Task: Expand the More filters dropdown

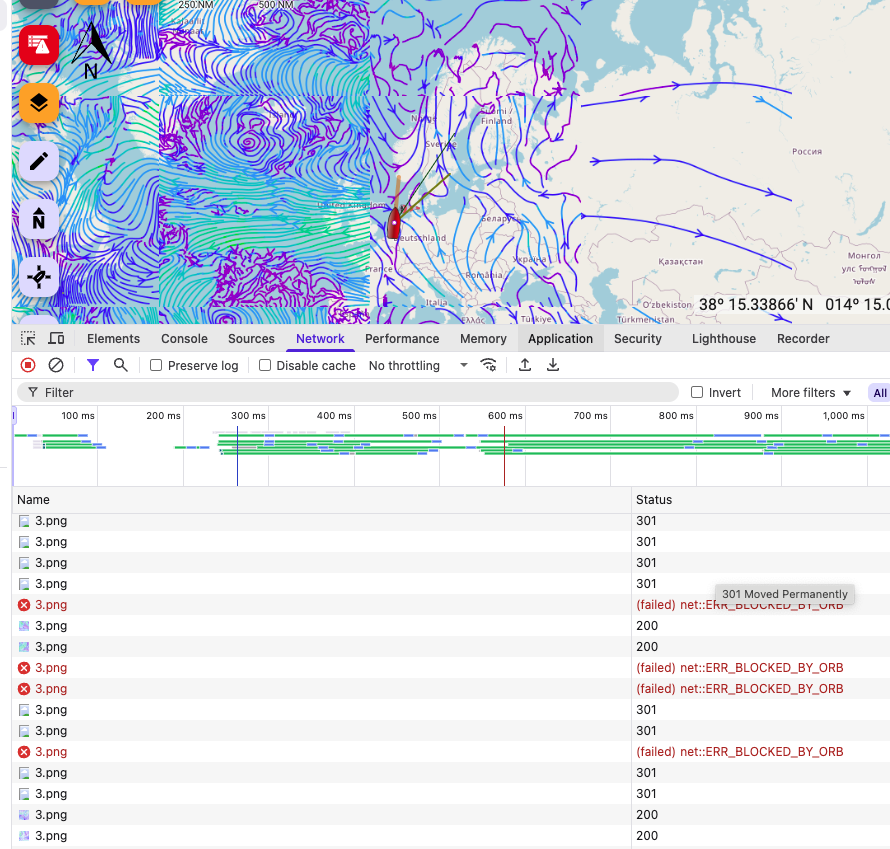Action: click(811, 393)
